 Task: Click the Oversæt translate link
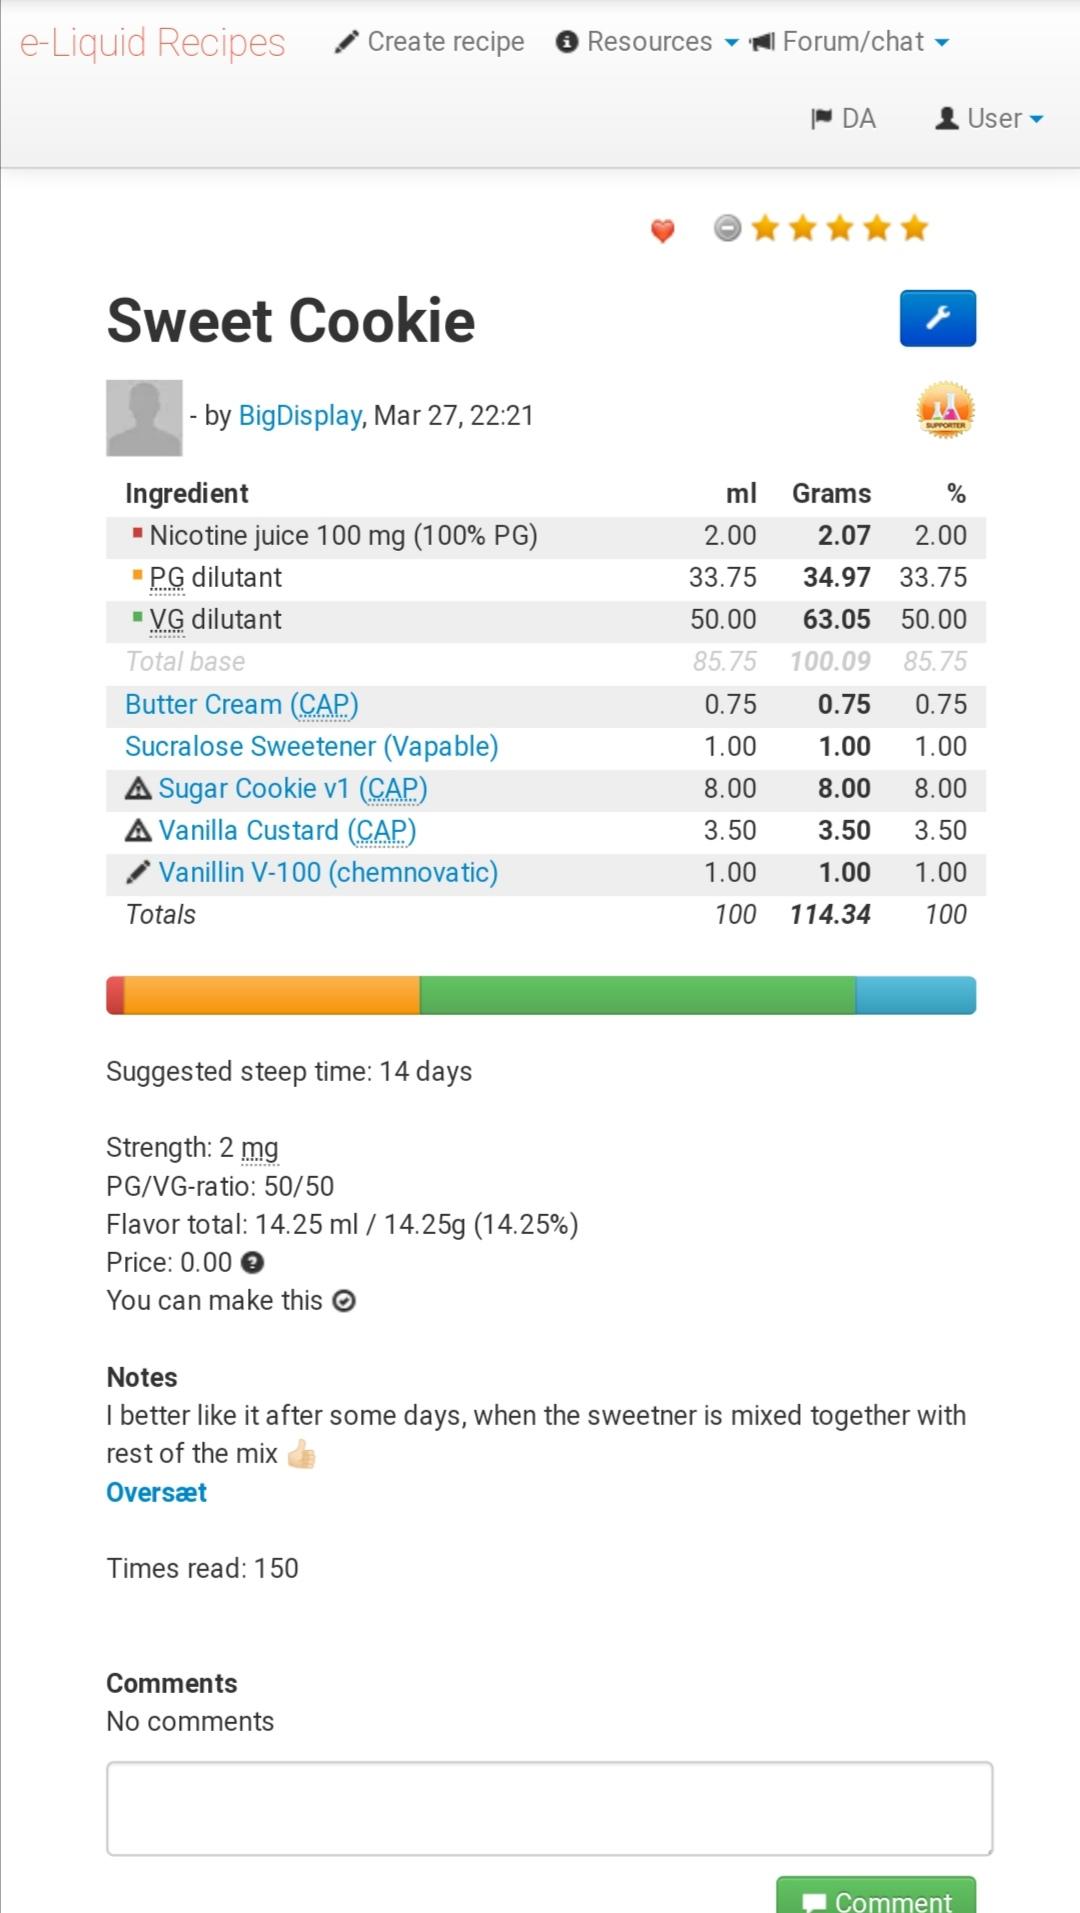156,1492
